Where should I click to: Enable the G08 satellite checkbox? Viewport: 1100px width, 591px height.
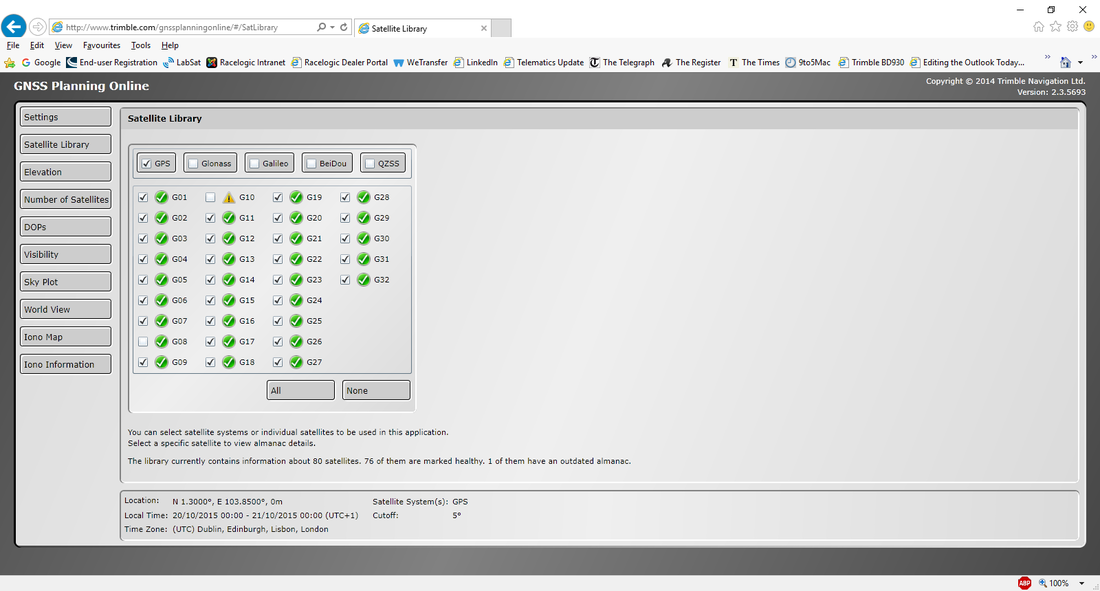click(x=144, y=342)
